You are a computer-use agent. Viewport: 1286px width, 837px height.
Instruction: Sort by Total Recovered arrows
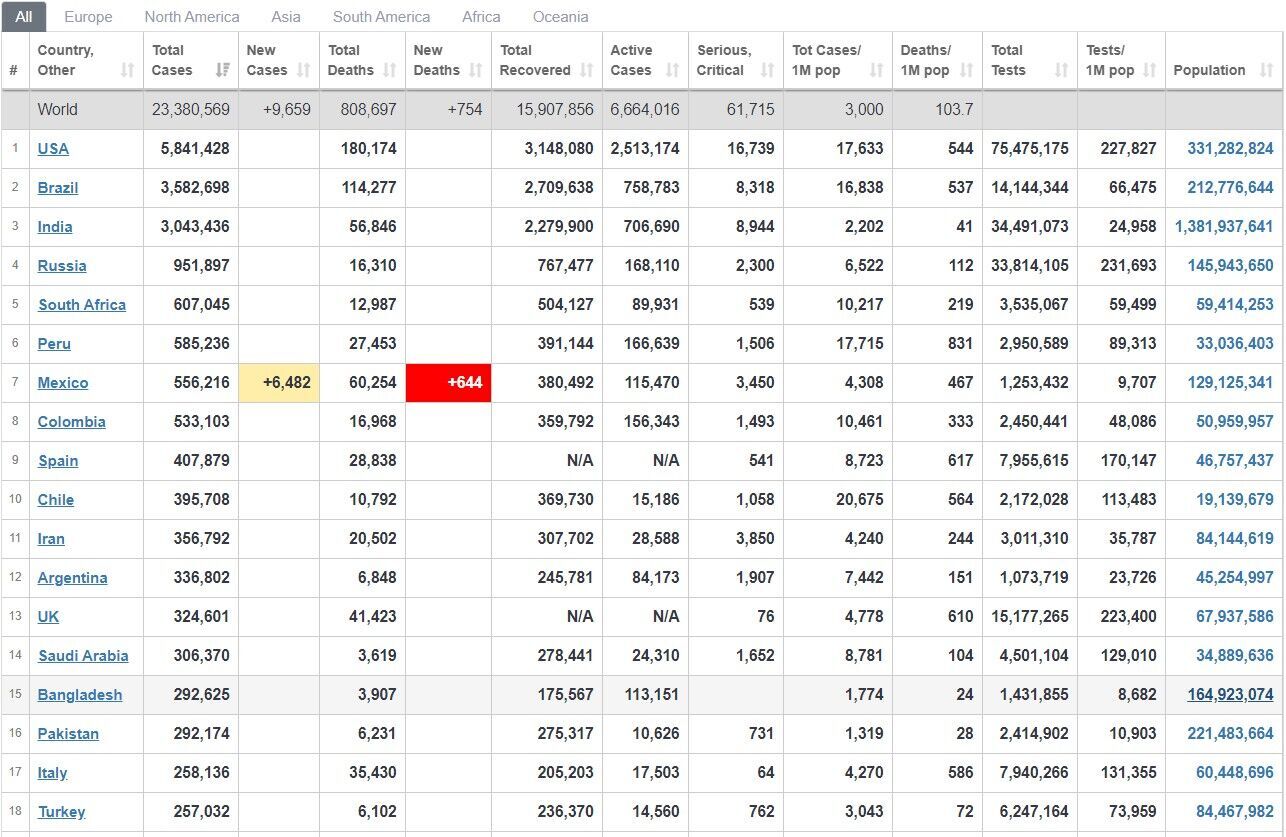point(586,70)
